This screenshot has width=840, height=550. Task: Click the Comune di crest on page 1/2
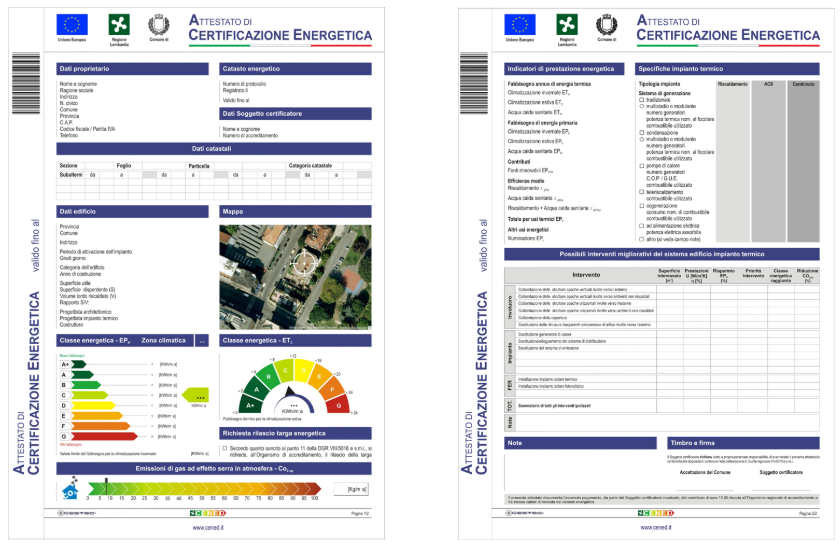[x=159, y=25]
